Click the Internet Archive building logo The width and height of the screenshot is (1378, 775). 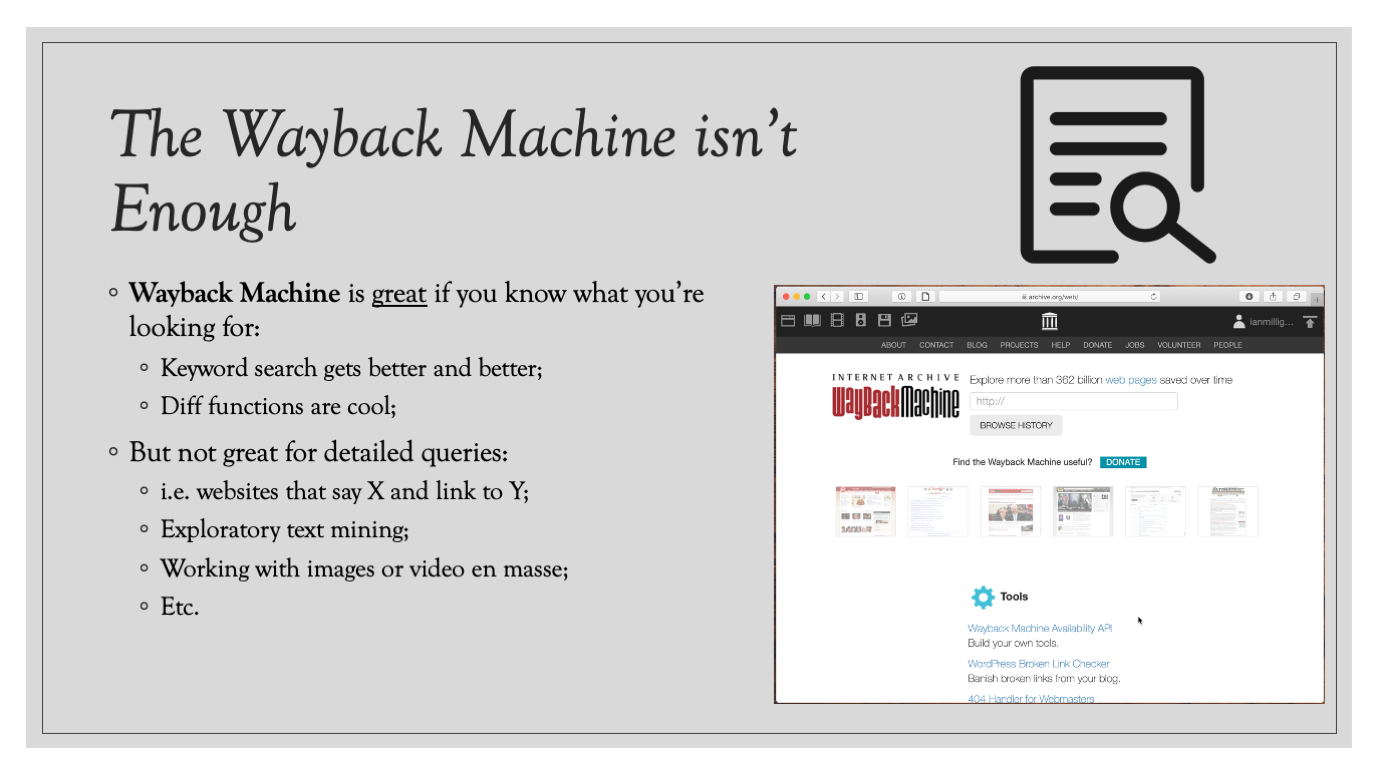1049,321
